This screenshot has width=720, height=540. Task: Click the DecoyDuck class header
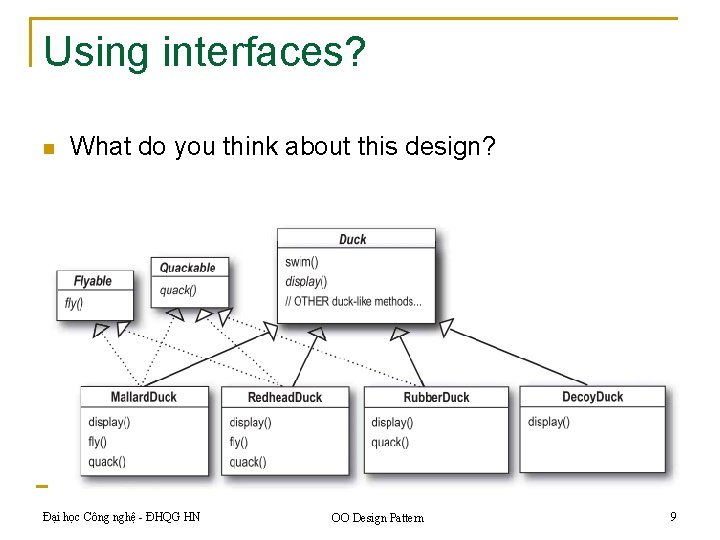[592, 397]
